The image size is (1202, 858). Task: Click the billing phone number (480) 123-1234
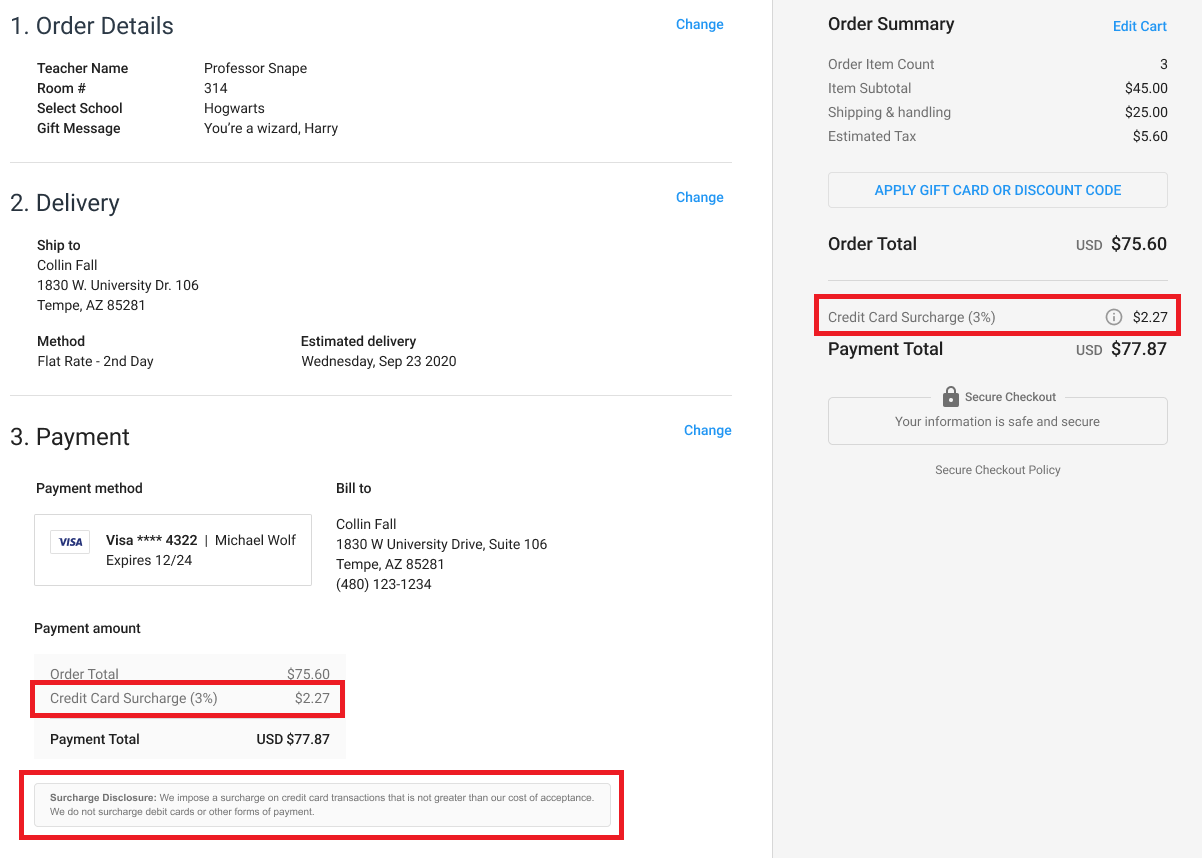click(x=384, y=584)
